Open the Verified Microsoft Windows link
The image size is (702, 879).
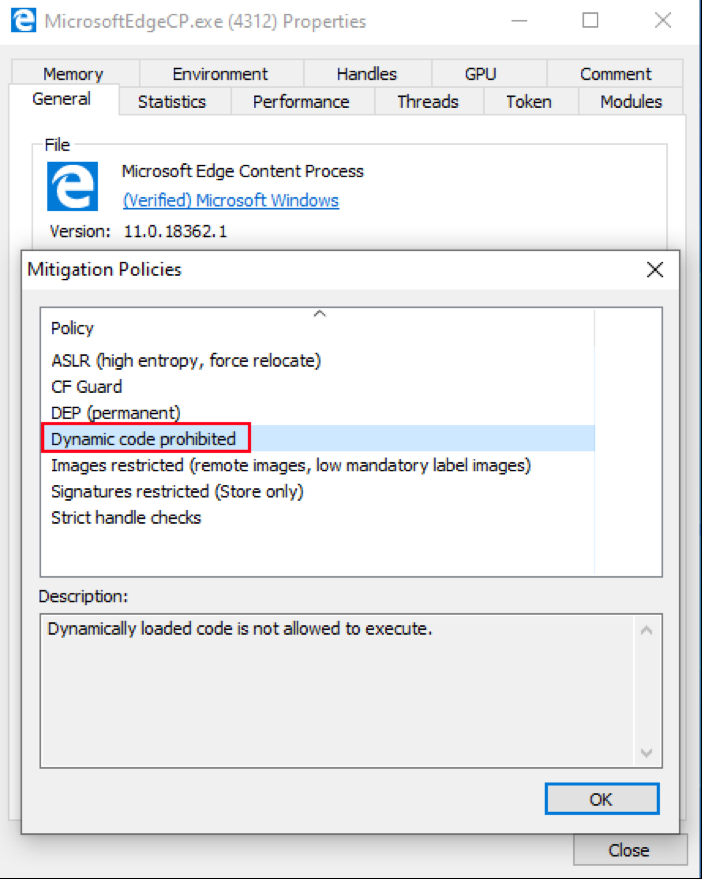pyautogui.click(x=230, y=200)
